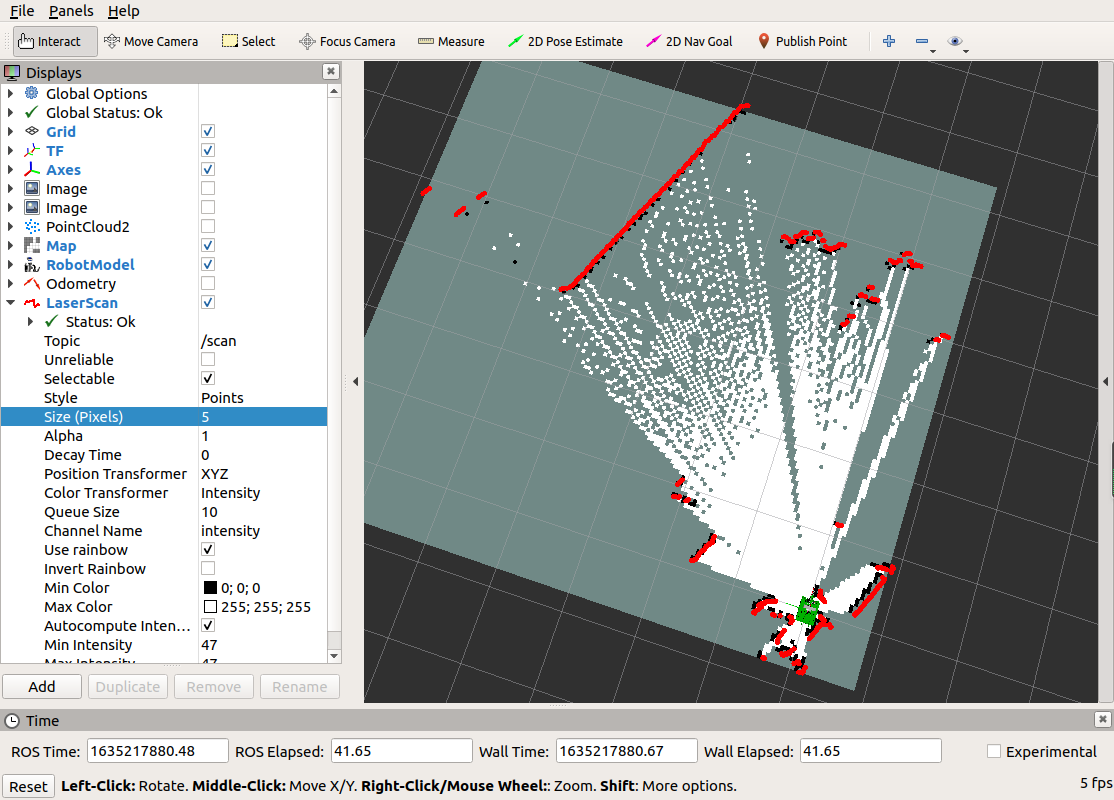This screenshot has height=800, width=1114.
Task: Click the Grid display icon
Action: click(32, 131)
